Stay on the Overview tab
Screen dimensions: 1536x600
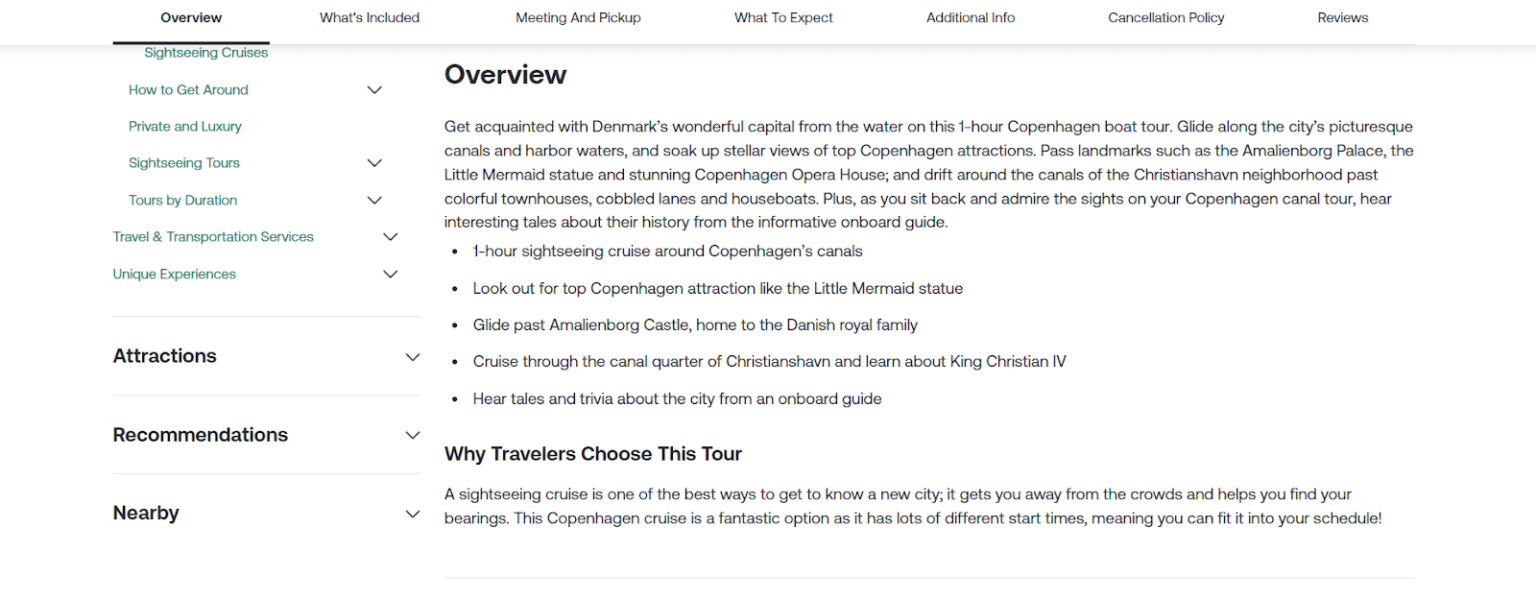190,17
